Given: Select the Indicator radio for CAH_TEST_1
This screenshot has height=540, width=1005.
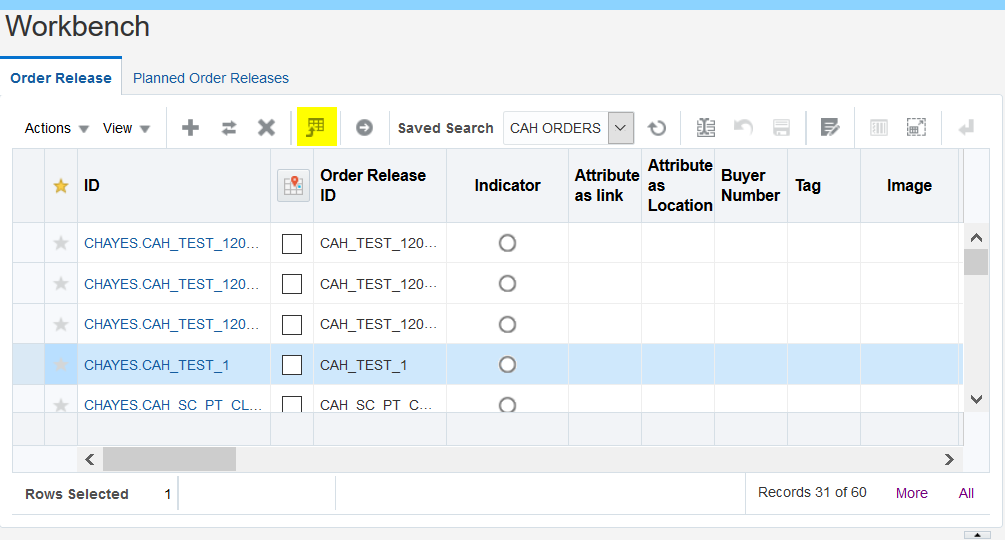Looking at the screenshot, I should 507,365.
